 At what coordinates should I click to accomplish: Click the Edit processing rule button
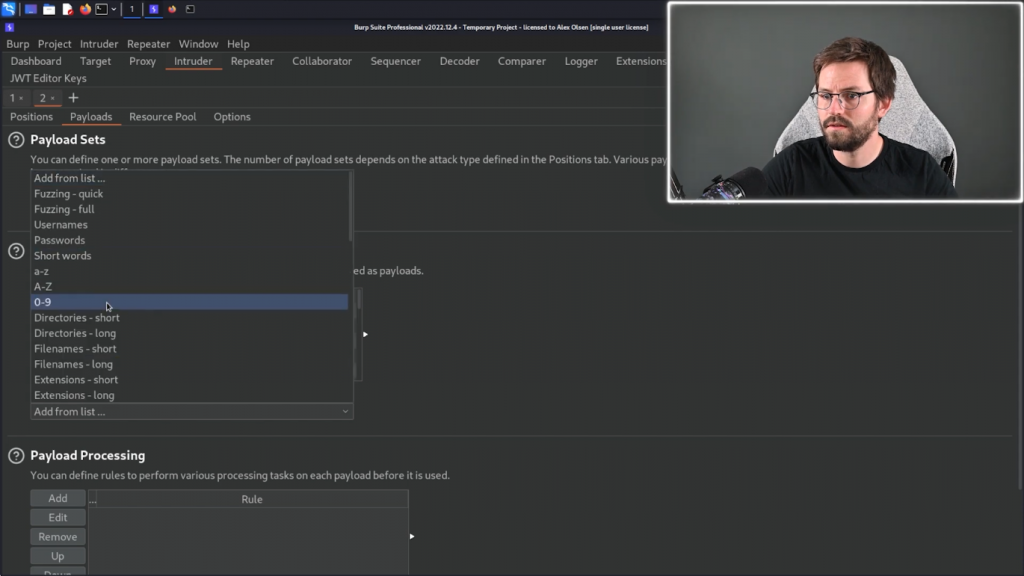(x=57, y=517)
